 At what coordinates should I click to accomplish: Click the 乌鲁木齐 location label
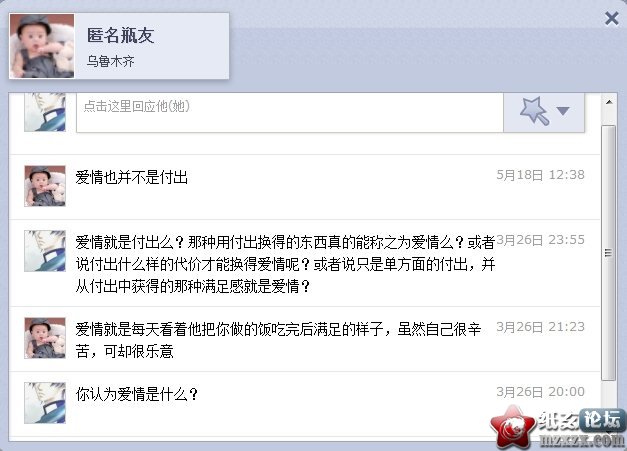[x=110, y=62]
